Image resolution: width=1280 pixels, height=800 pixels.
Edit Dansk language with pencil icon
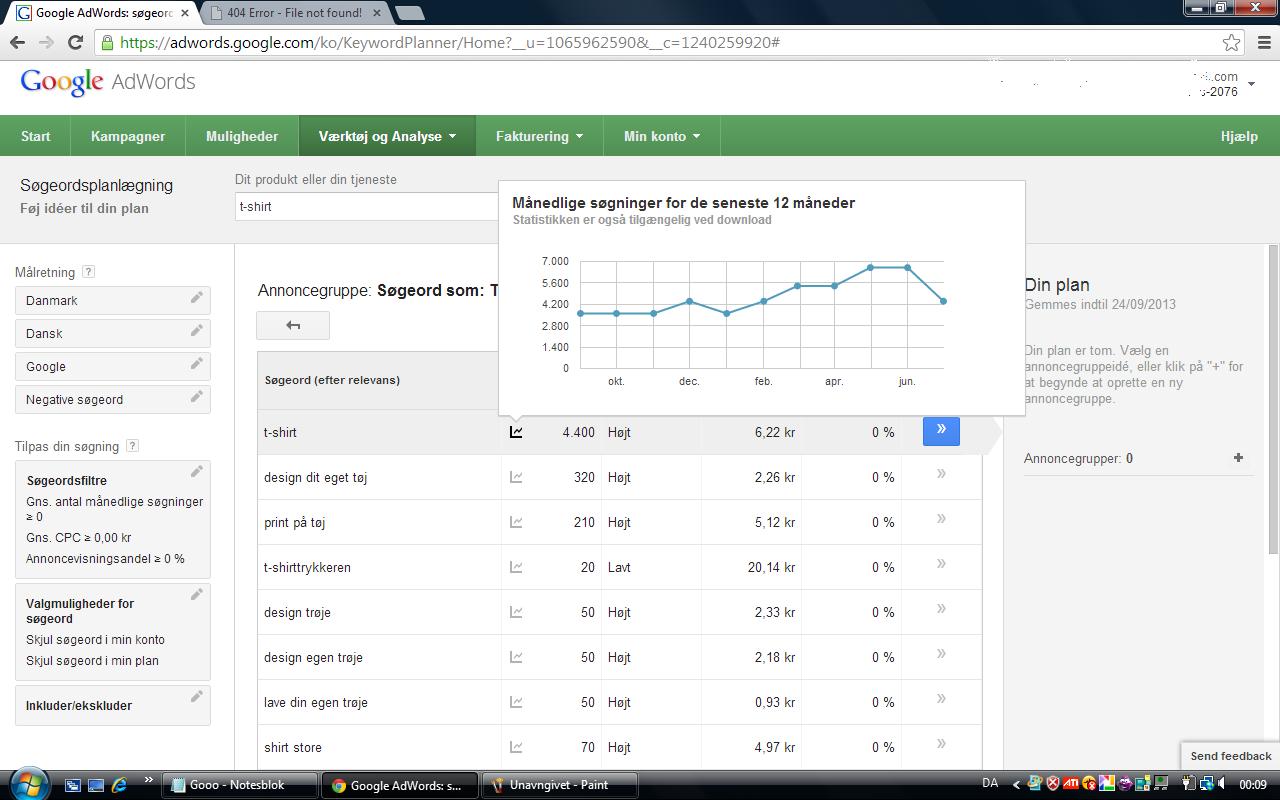coord(197,331)
